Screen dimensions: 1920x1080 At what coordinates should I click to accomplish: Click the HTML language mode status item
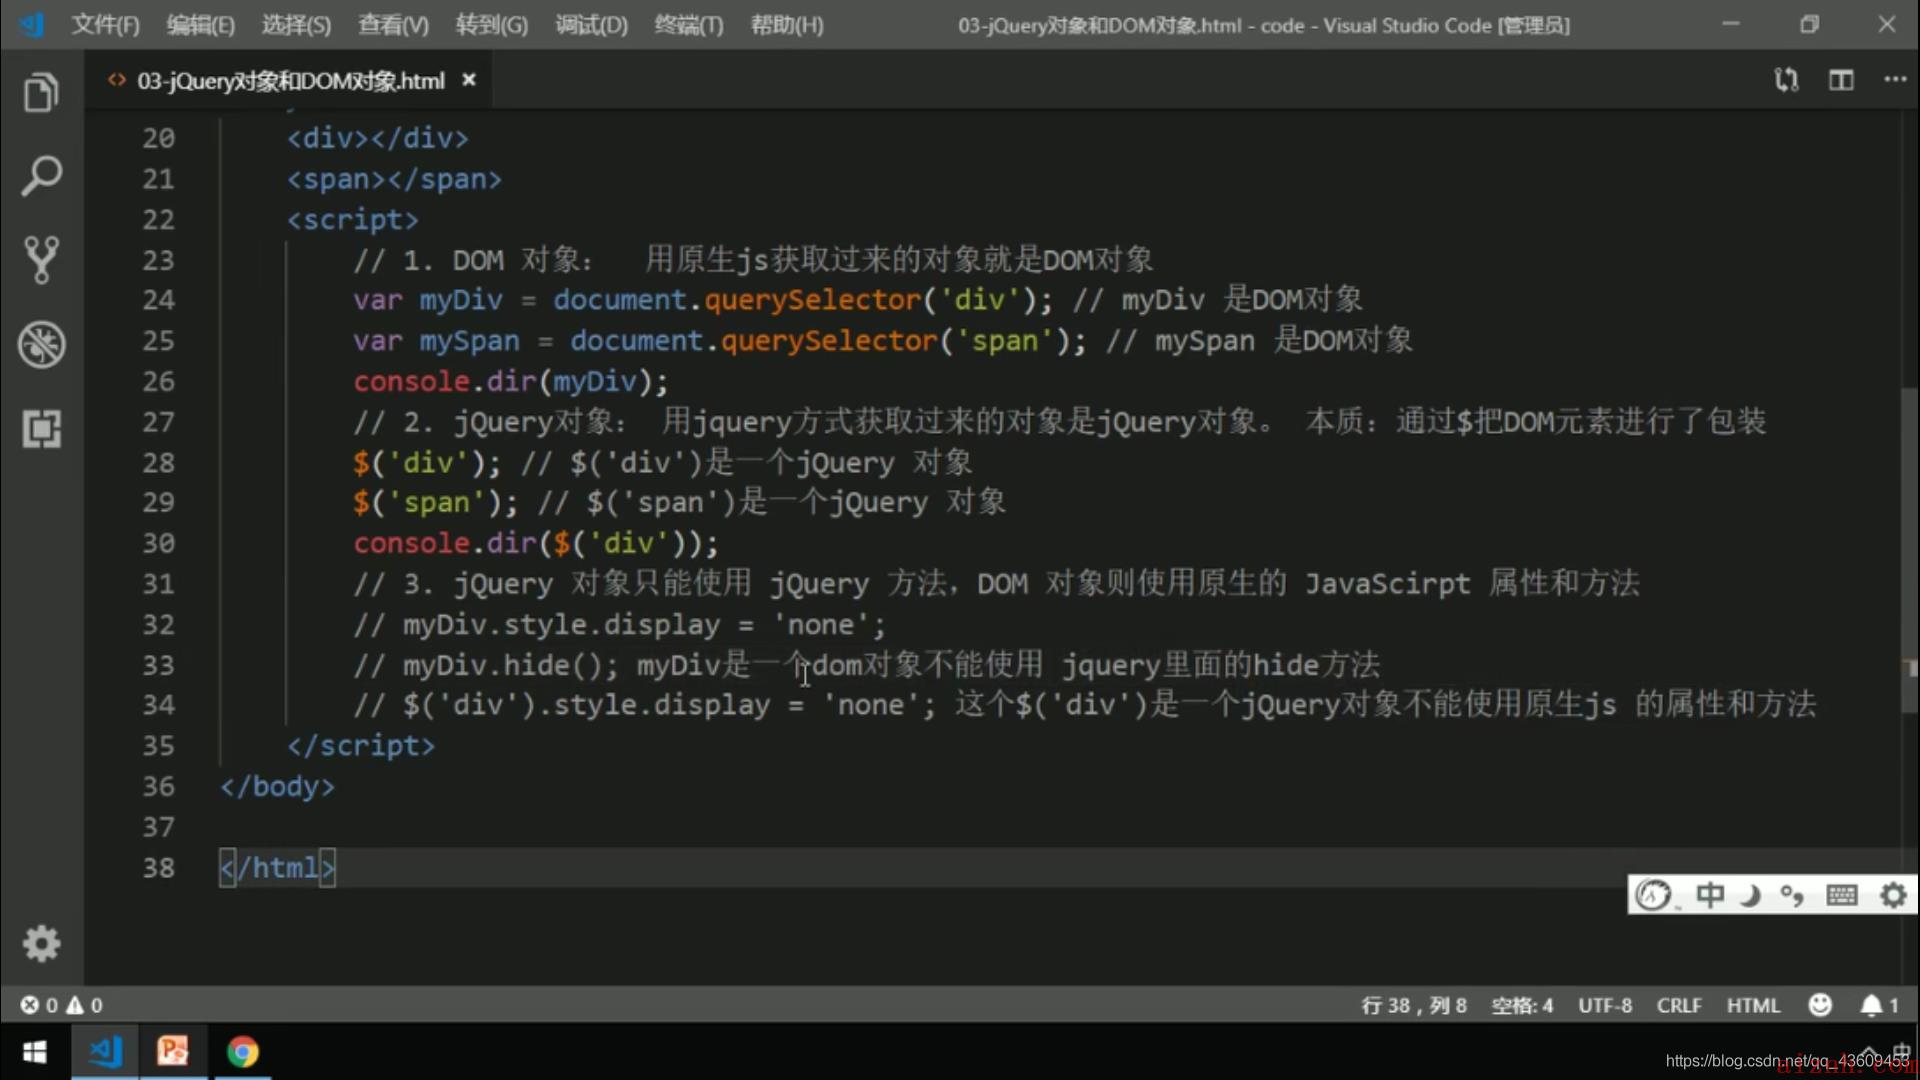point(1753,1005)
